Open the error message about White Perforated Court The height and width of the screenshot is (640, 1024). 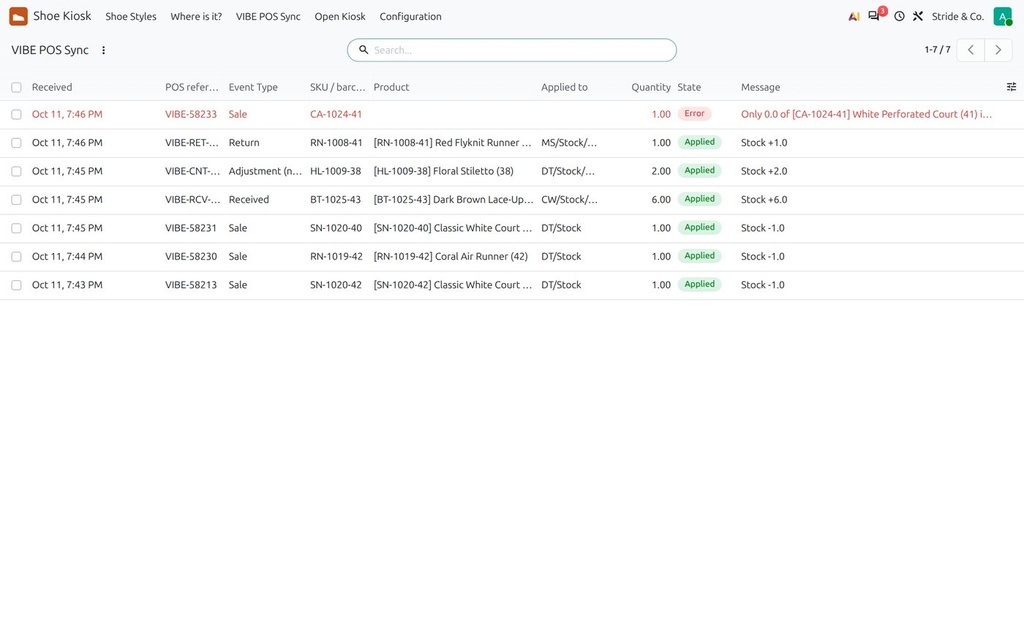pyautogui.click(x=866, y=114)
